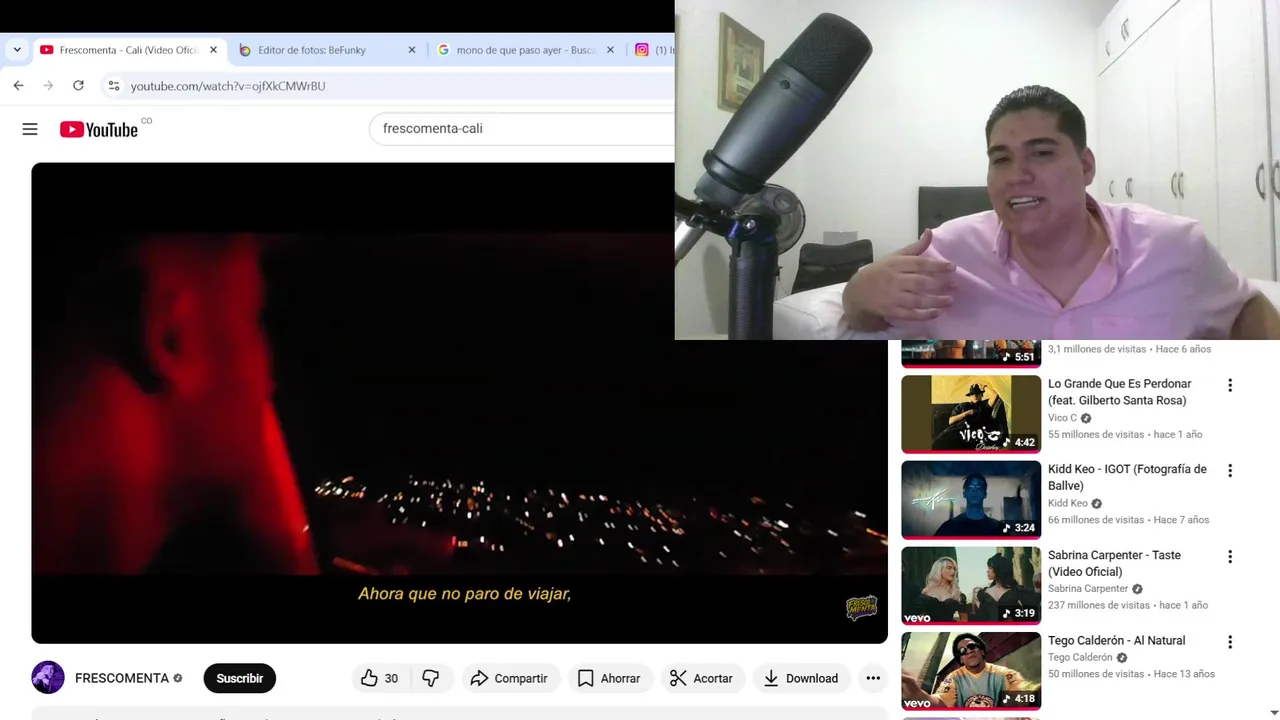Image resolution: width=1280 pixels, height=720 pixels.
Task: Click the Download button
Action: click(801, 678)
